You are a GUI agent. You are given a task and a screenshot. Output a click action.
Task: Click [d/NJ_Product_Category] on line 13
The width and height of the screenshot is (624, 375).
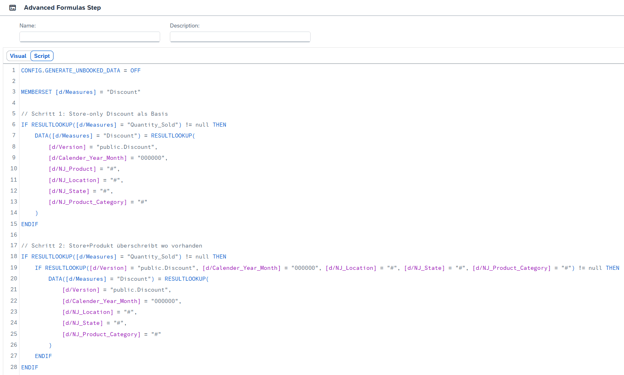tap(88, 202)
